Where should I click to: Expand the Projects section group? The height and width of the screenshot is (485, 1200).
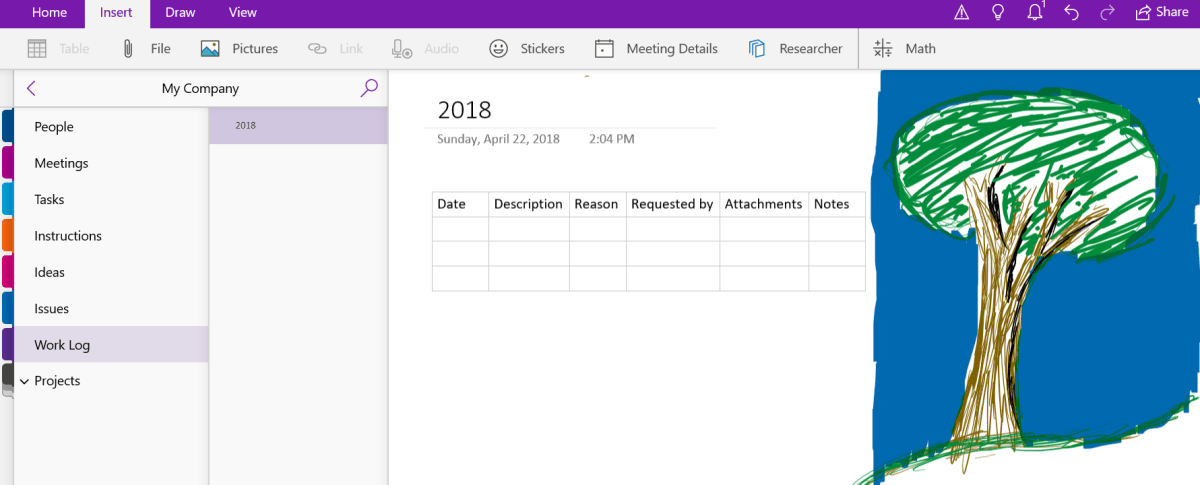24,381
